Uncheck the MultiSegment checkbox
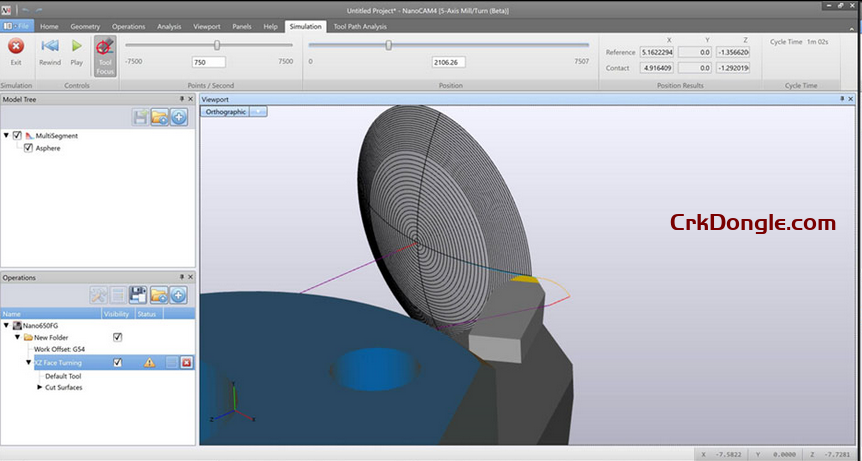 click(x=18, y=135)
